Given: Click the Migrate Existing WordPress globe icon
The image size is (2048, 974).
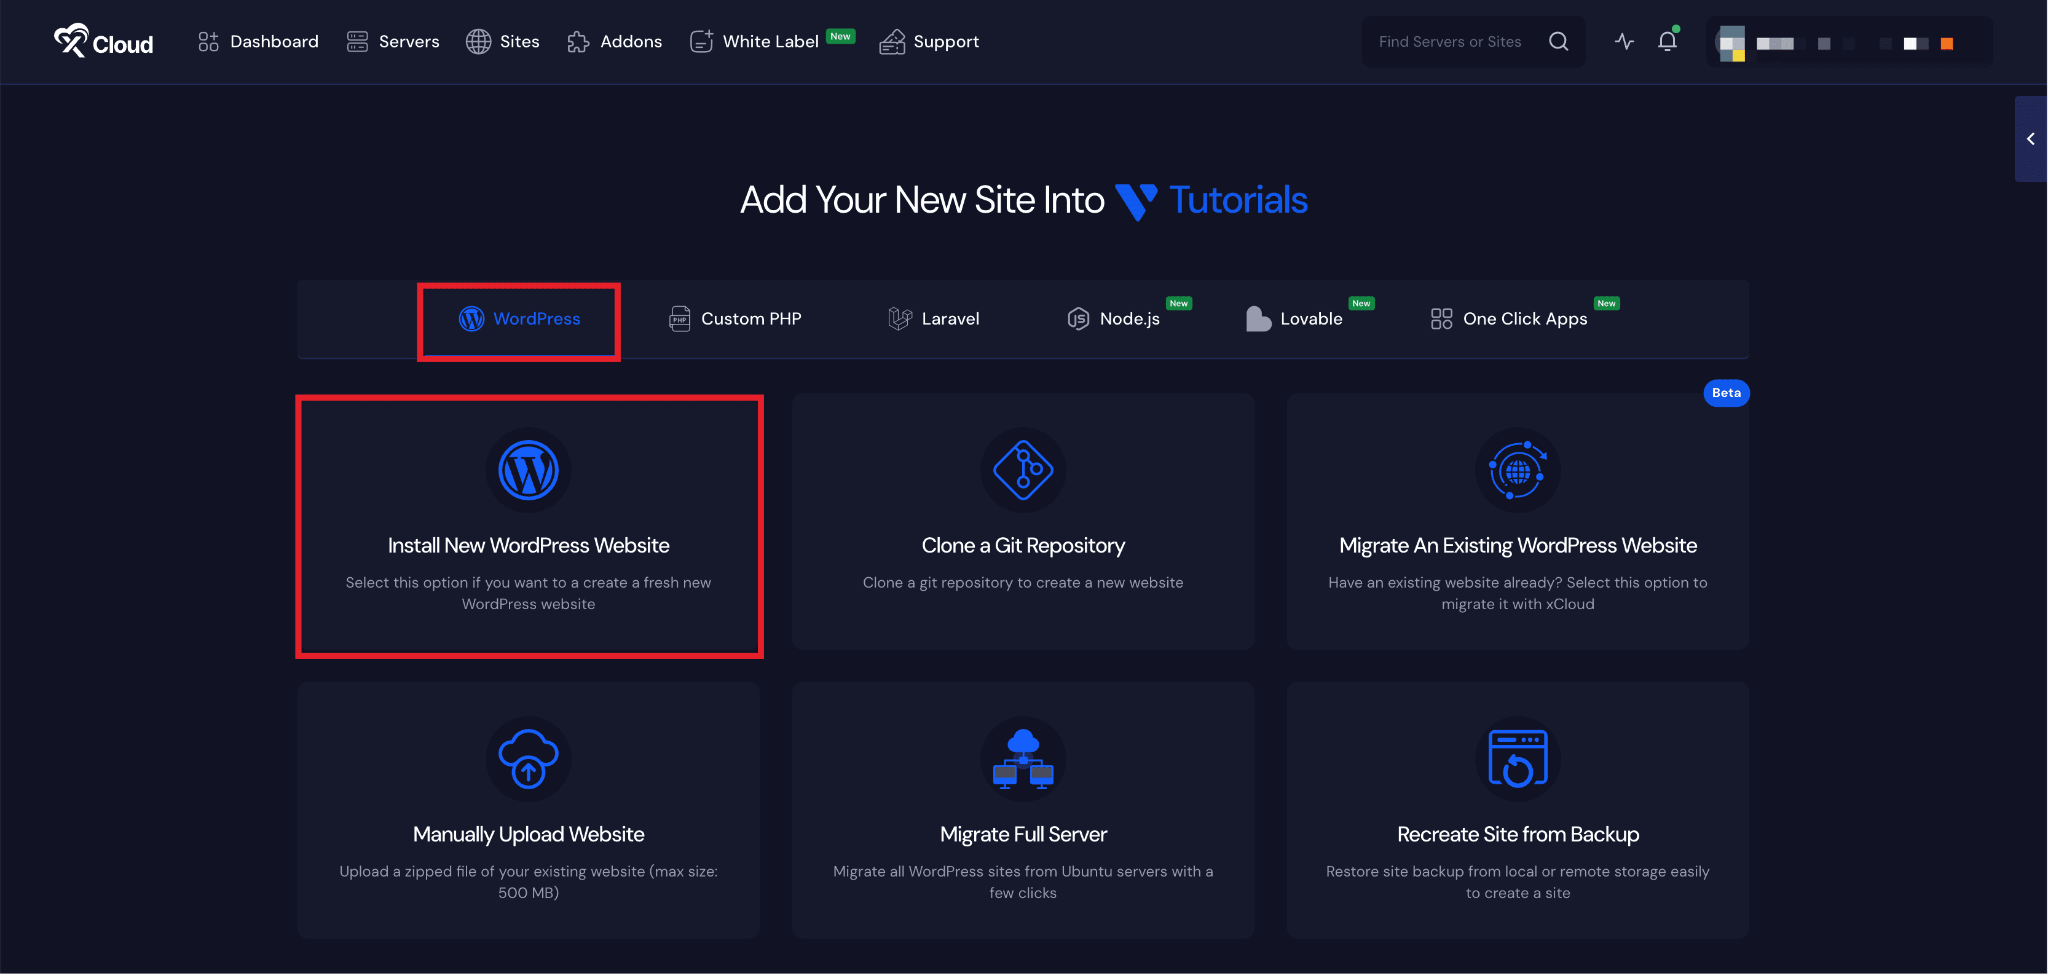Looking at the screenshot, I should (x=1517, y=470).
